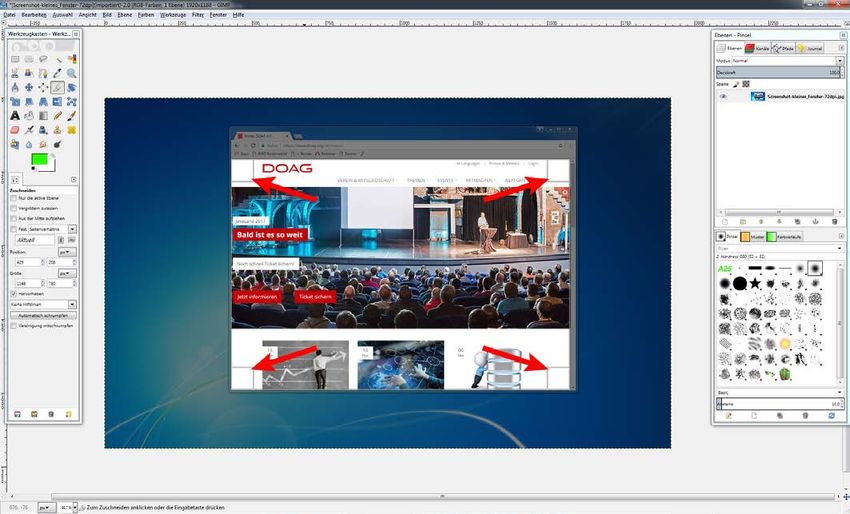Pick the Color Picker eyedropper tool
Screen dimensions: 850x514
click(57, 73)
